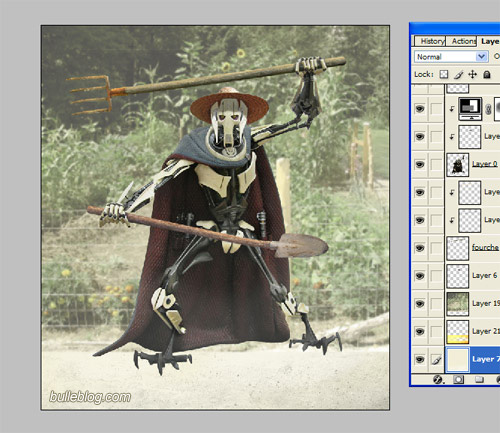Select the Layer 6 name
Viewport: 500px width, 433px height.
pos(484,276)
